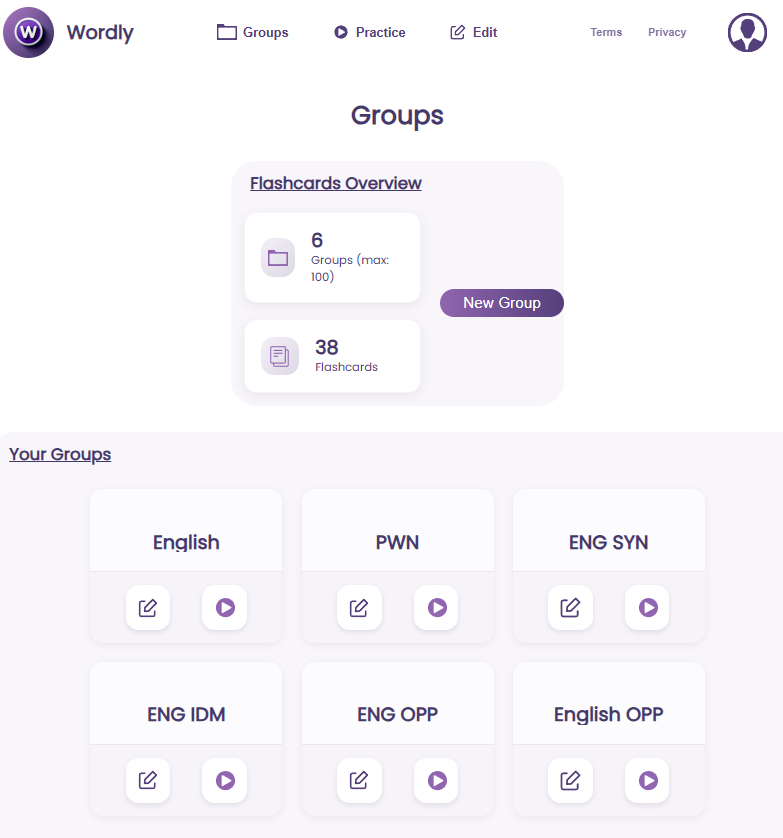
Task: Switch to the Groups section
Action: tap(252, 32)
